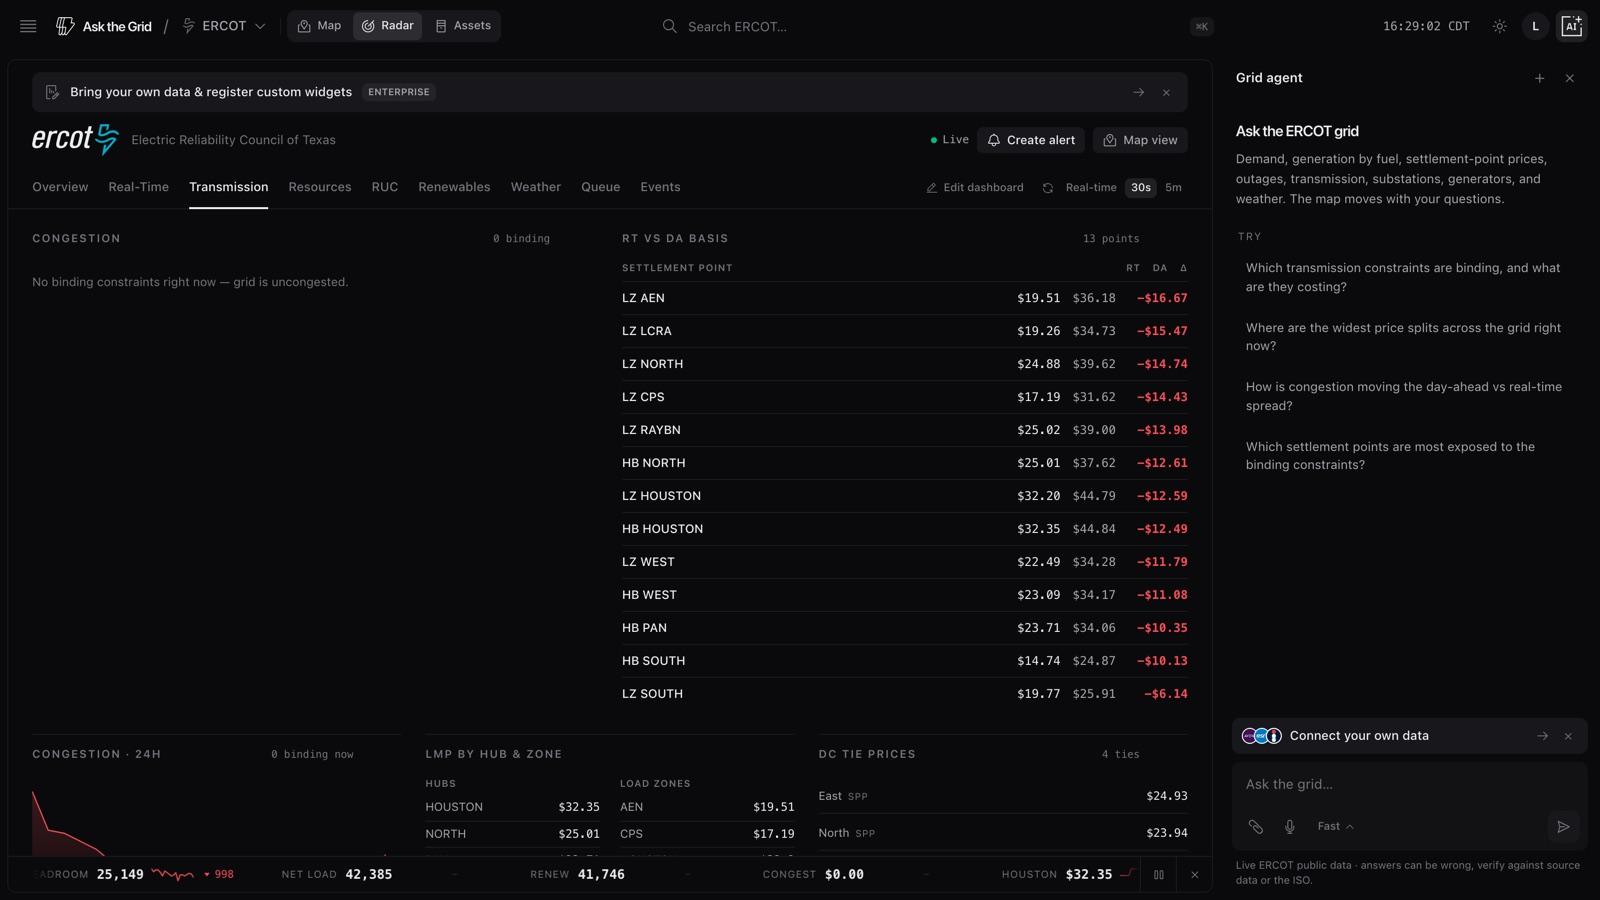Click the NET LOAD 42,385 ticker item
Image resolution: width=1600 pixels, height=900 pixels.
337,874
